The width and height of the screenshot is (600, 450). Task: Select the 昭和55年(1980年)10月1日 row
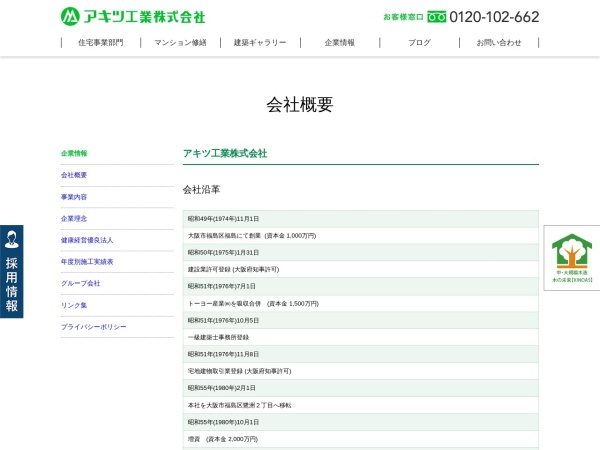pos(361,422)
